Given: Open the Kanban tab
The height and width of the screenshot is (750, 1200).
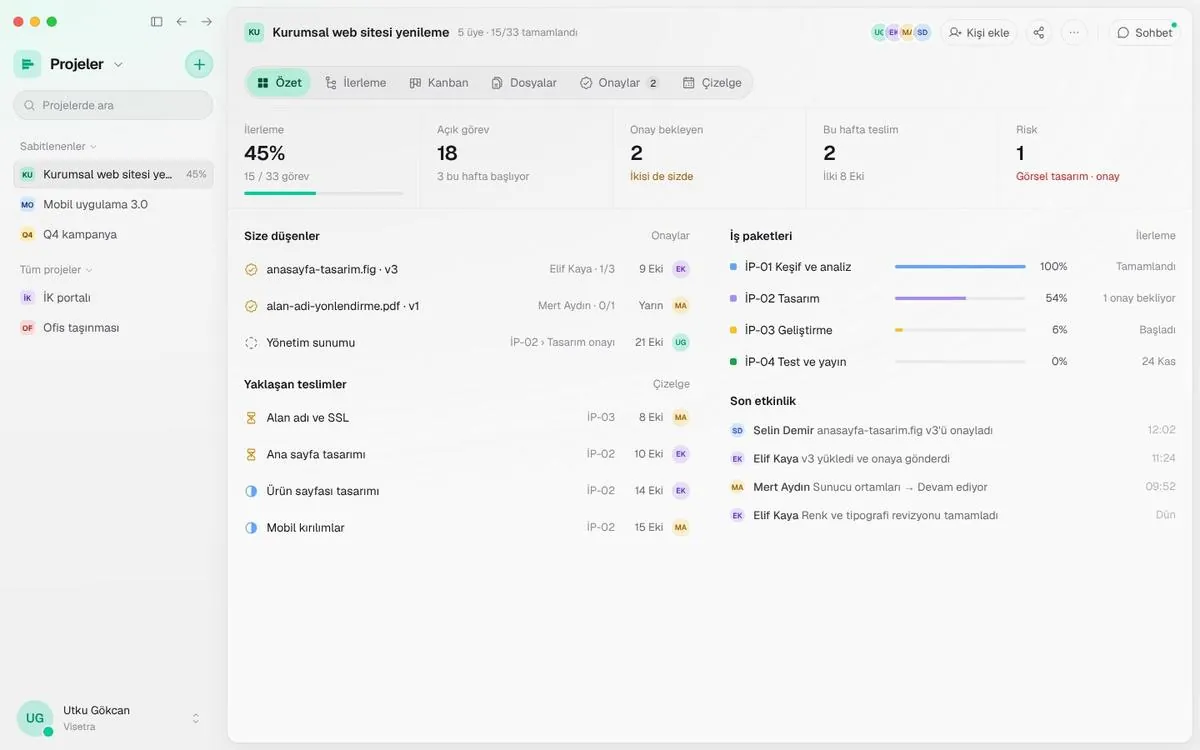Looking at the screenshot, I should coord(439,83).
